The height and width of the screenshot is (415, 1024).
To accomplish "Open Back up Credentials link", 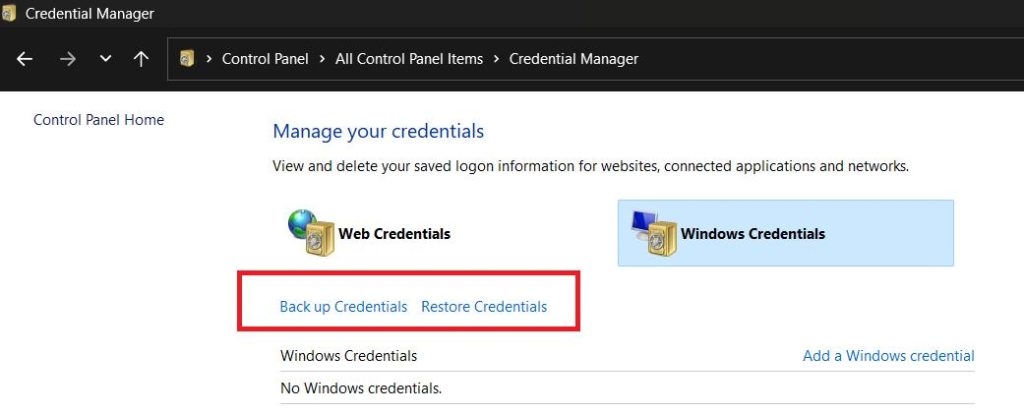I will [x=344, y=307].
